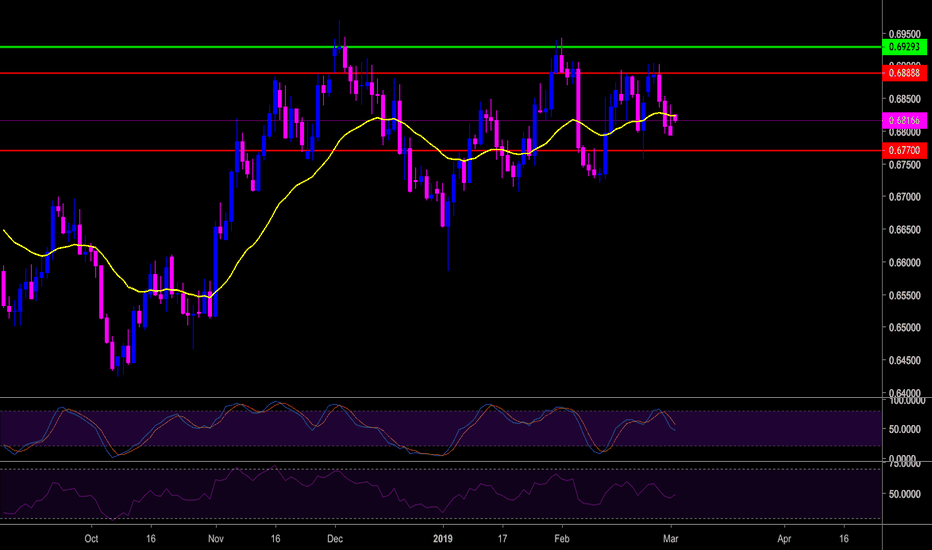Click the 0.66000 price axis label

pos(904,262)
